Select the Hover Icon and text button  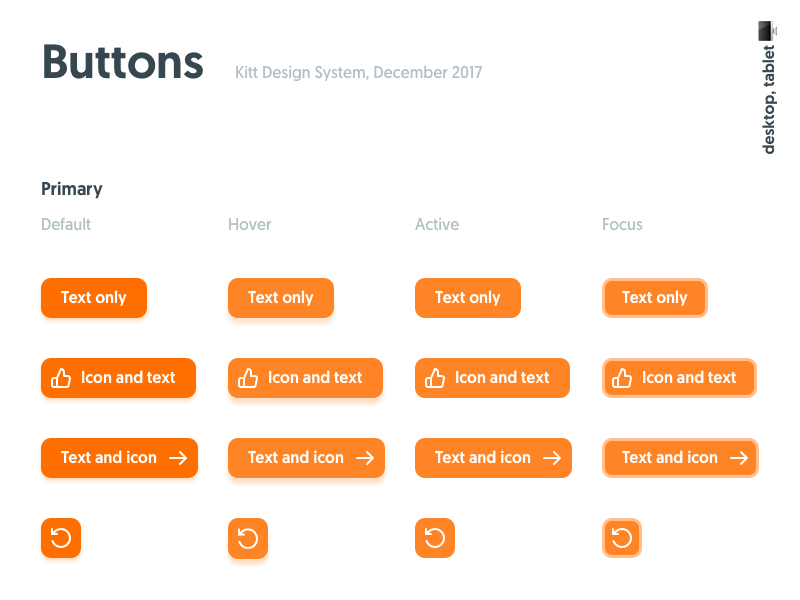(x=305, y=378)
